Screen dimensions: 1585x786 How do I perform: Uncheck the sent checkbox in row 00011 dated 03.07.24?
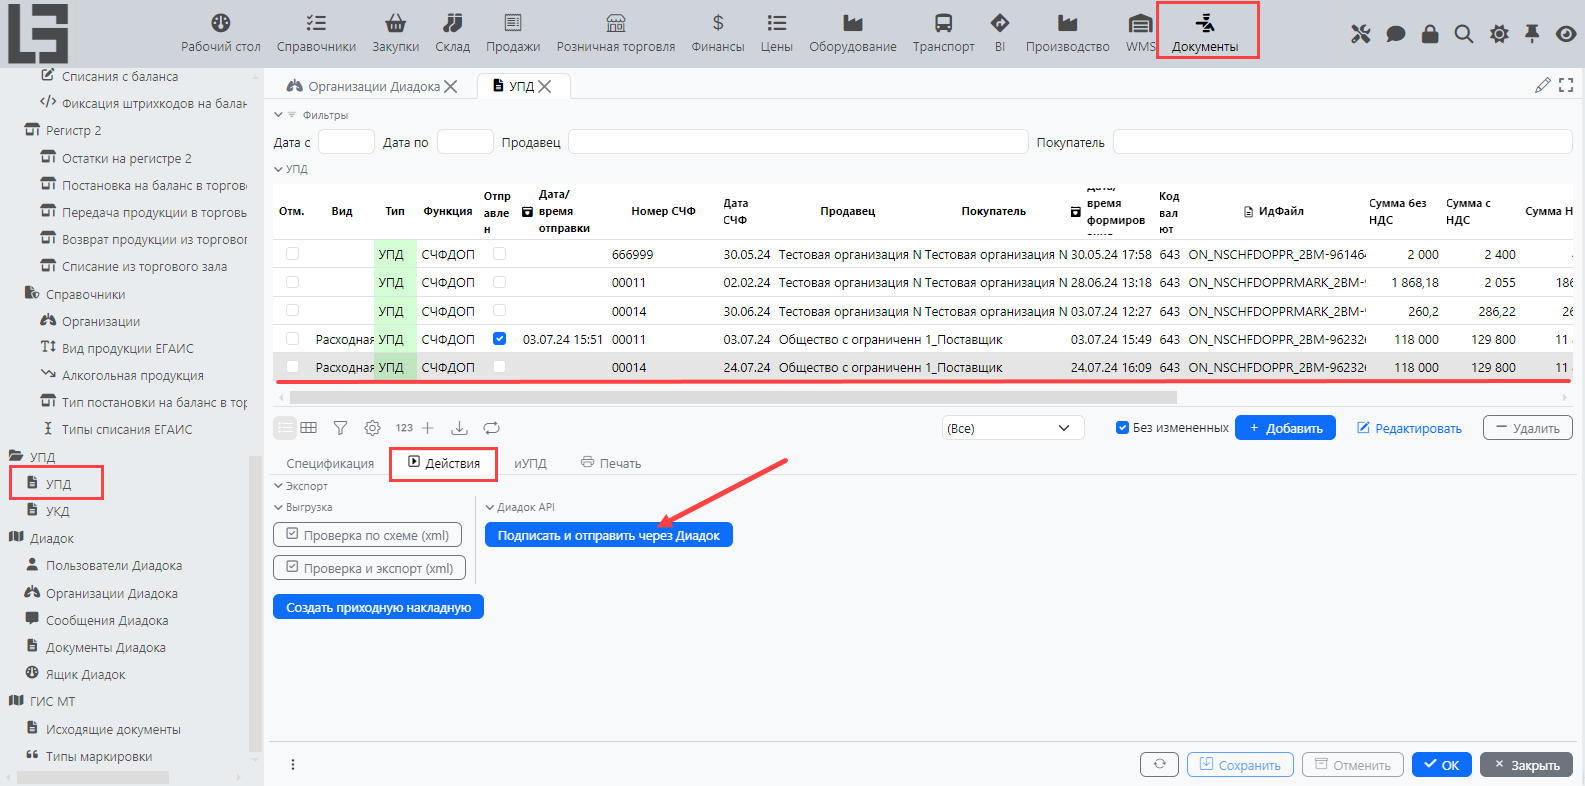pos(499,339)
